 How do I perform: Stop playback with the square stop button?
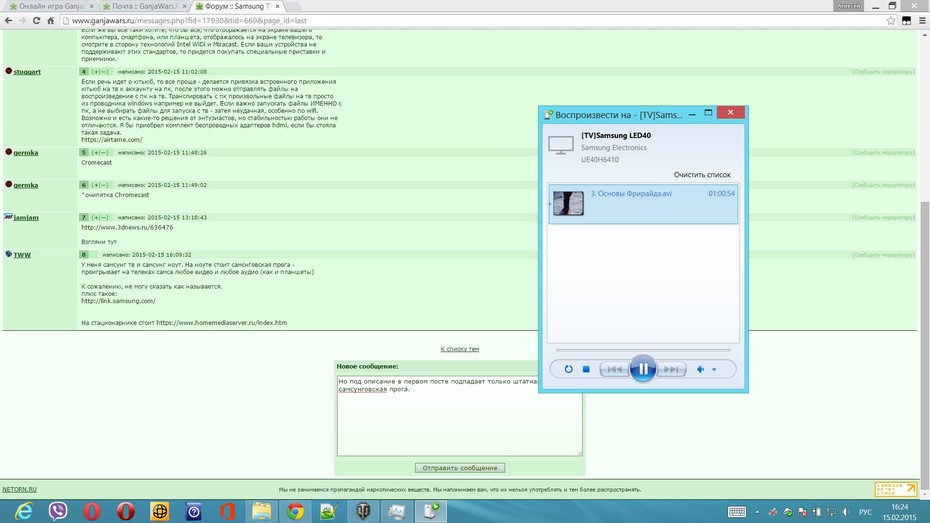tap(586, 369)
